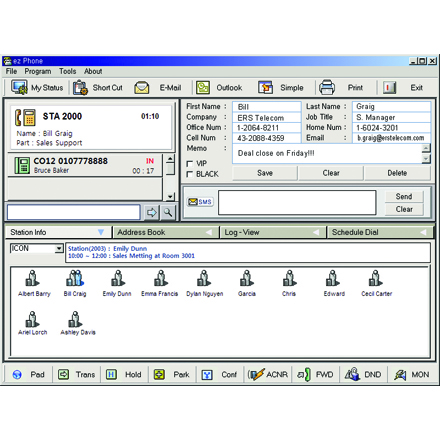Click the Print printer icon
The width and height of the screenshot is (440, 440).
point(327,87)
